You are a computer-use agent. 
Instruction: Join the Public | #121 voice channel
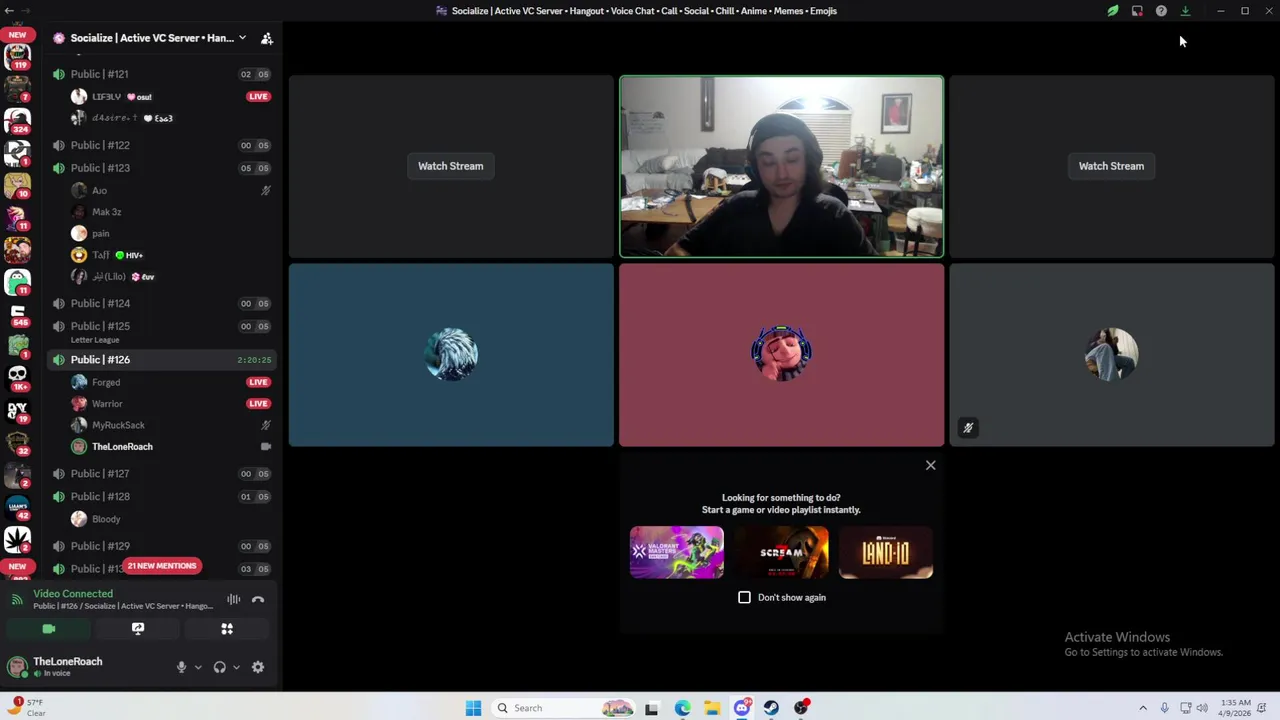[161, 74]
